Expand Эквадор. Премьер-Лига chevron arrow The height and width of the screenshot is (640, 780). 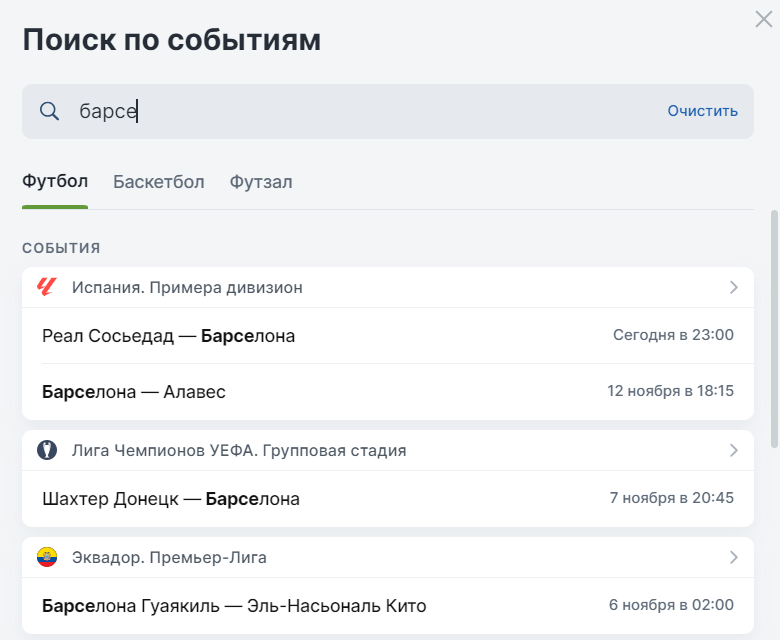[733, 557]
